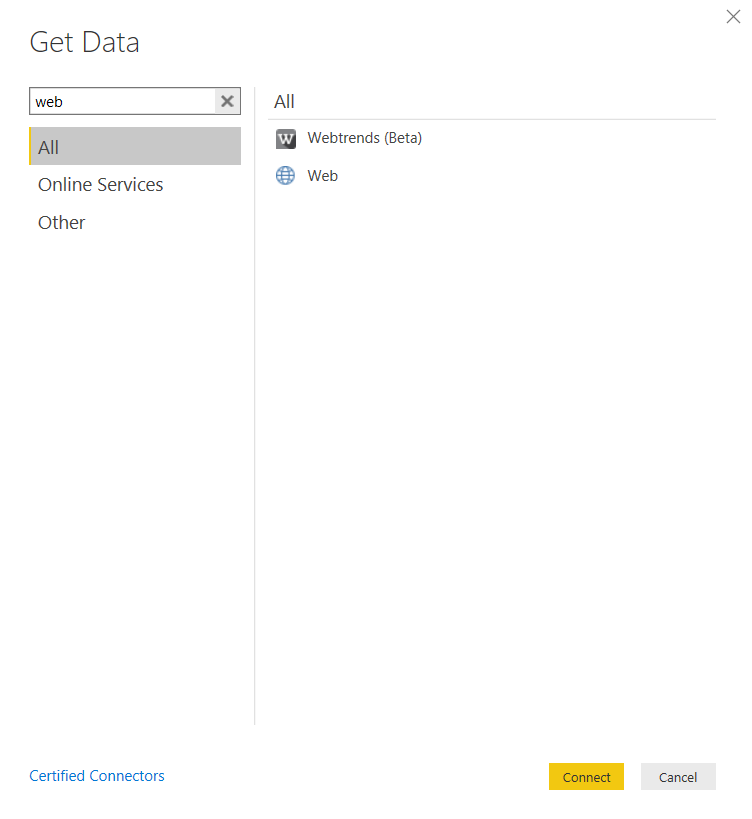752x819 pixels.
Task: Select the Webtrends connector icon
Action: [x=286, y=139]
